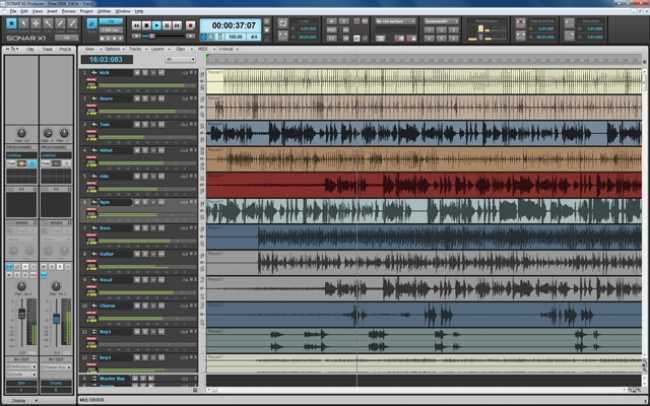
Task: Click the 00:00:37:07 time display
Action: 233,26
